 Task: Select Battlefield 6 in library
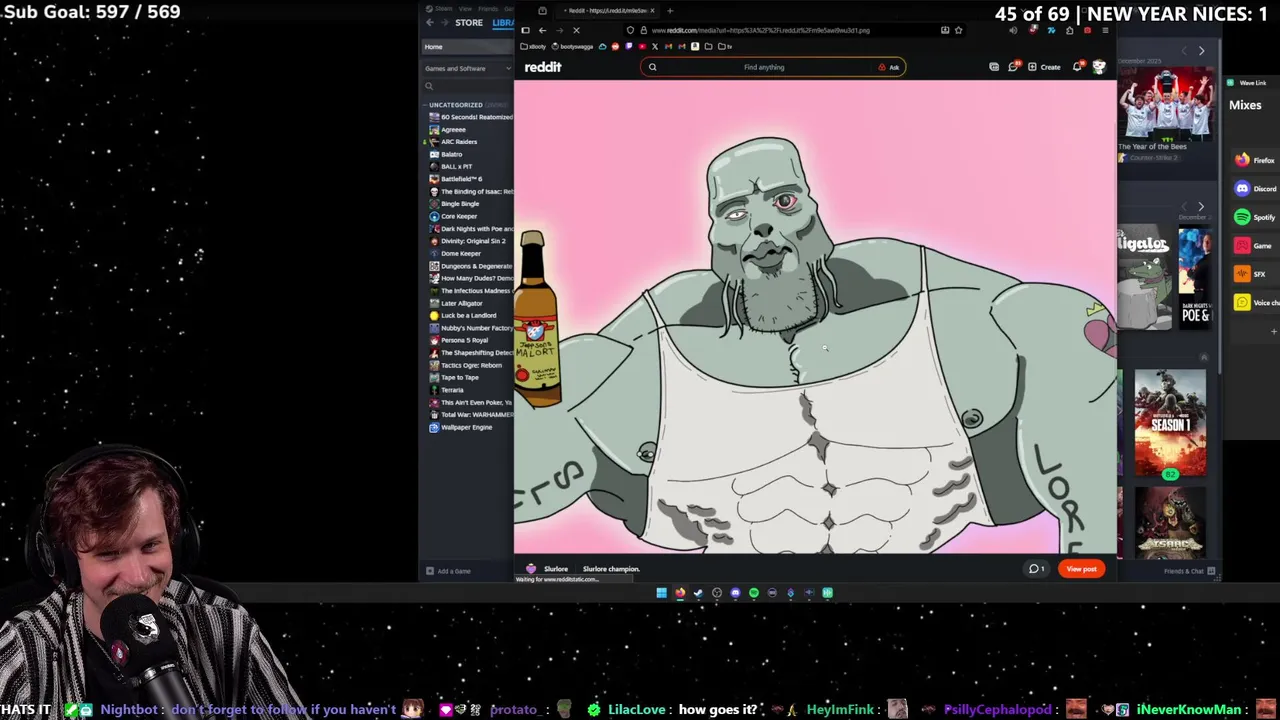coord(461,179)
